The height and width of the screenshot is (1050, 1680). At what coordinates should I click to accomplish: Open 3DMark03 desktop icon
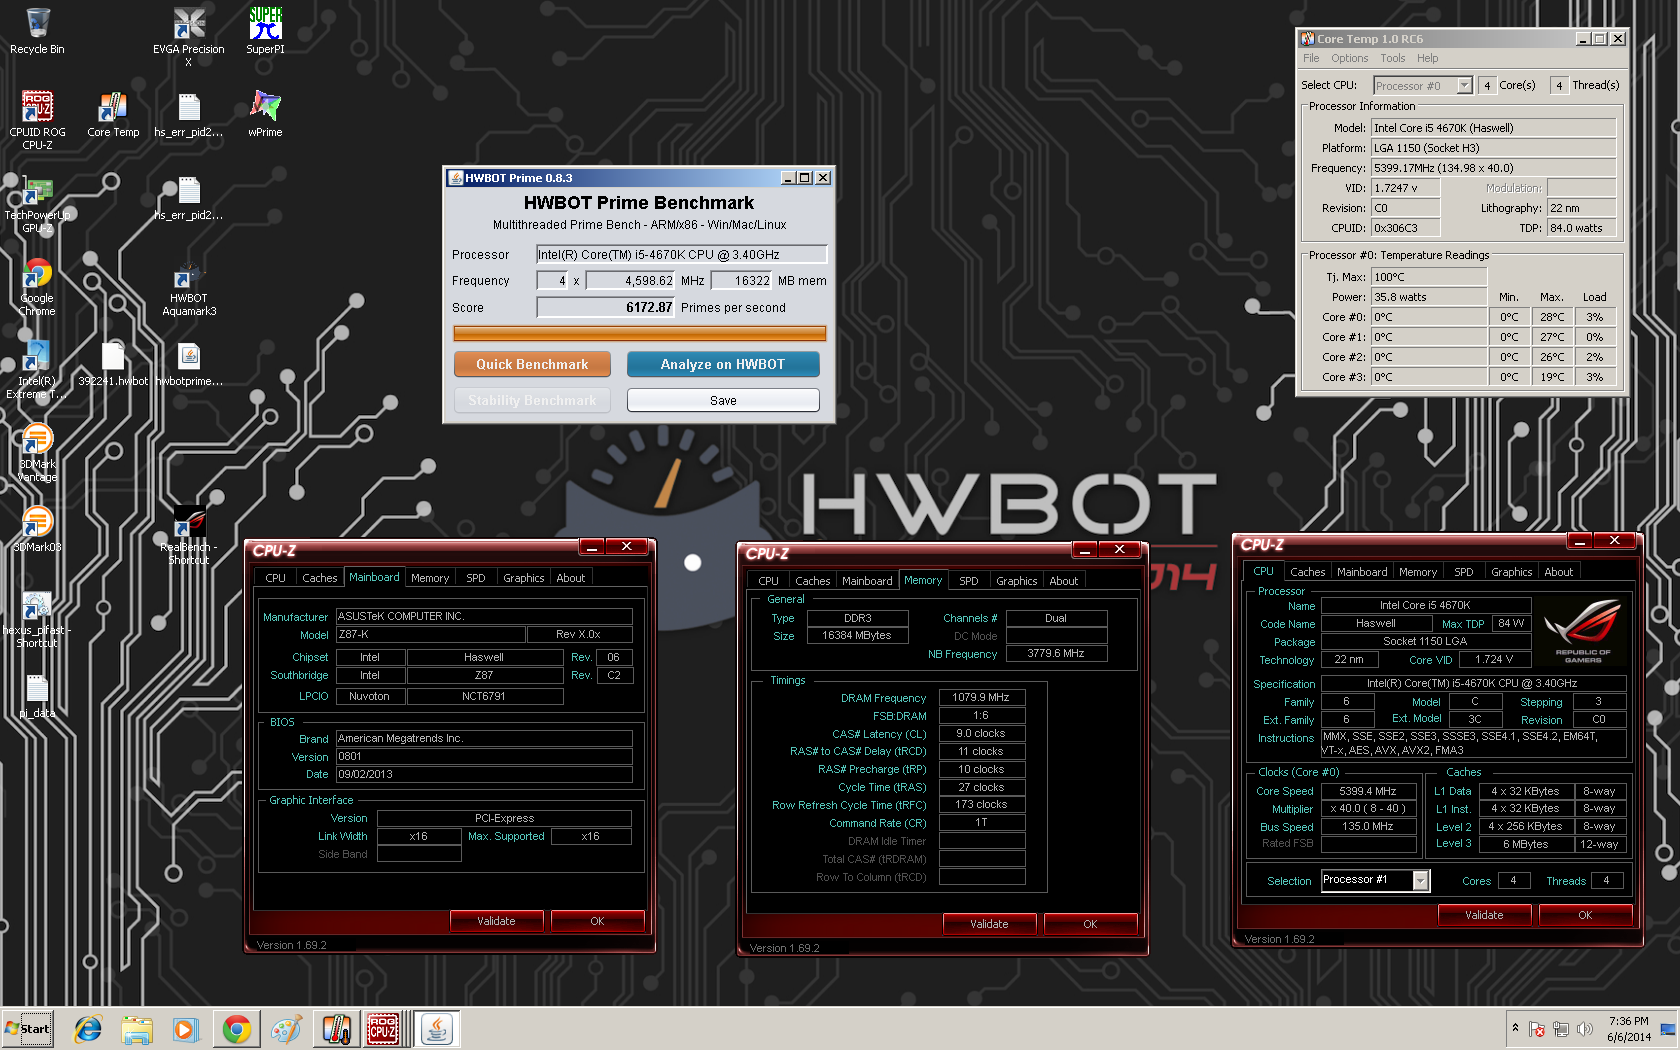click(37, 528)
